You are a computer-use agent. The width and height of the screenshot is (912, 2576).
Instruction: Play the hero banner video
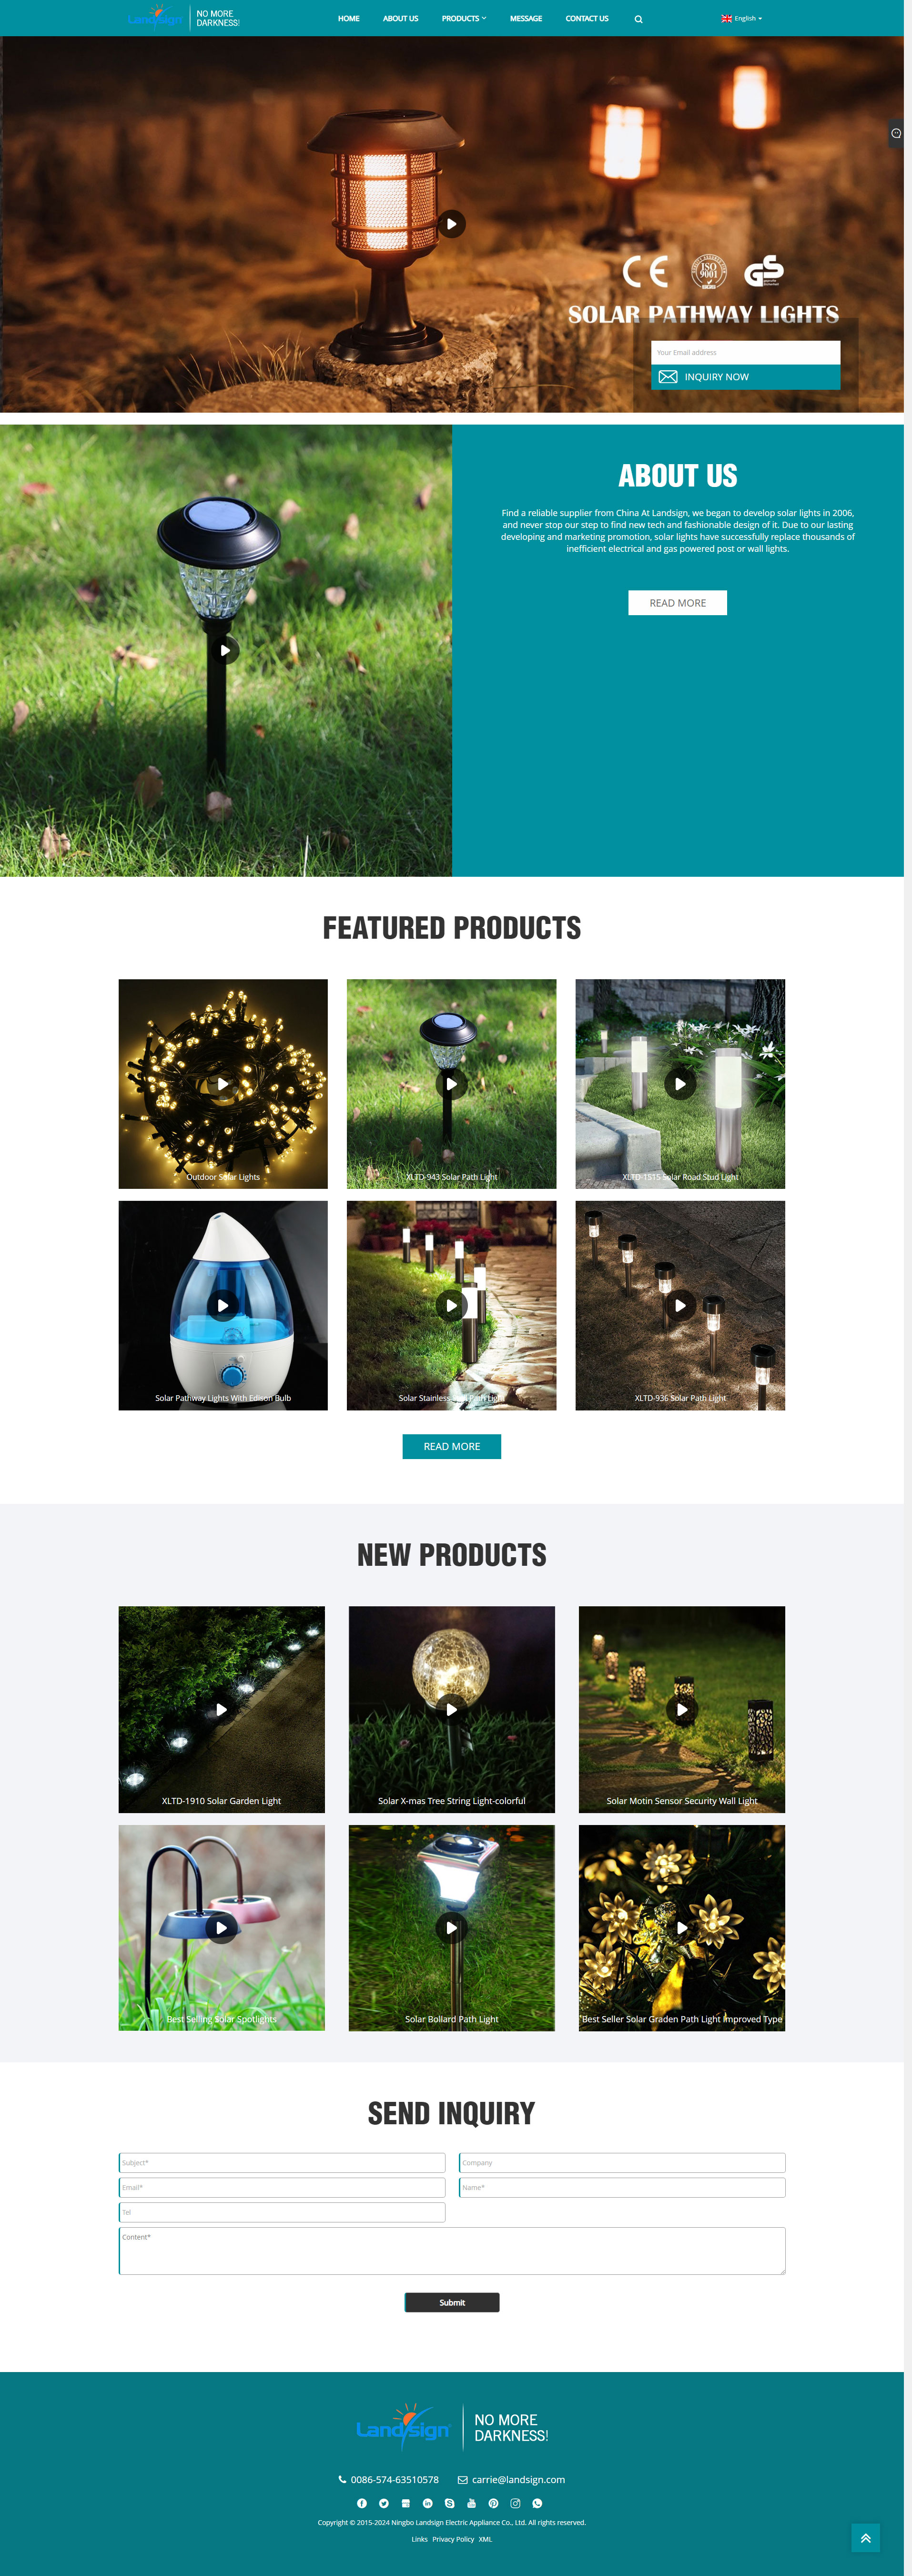point(451,224)
